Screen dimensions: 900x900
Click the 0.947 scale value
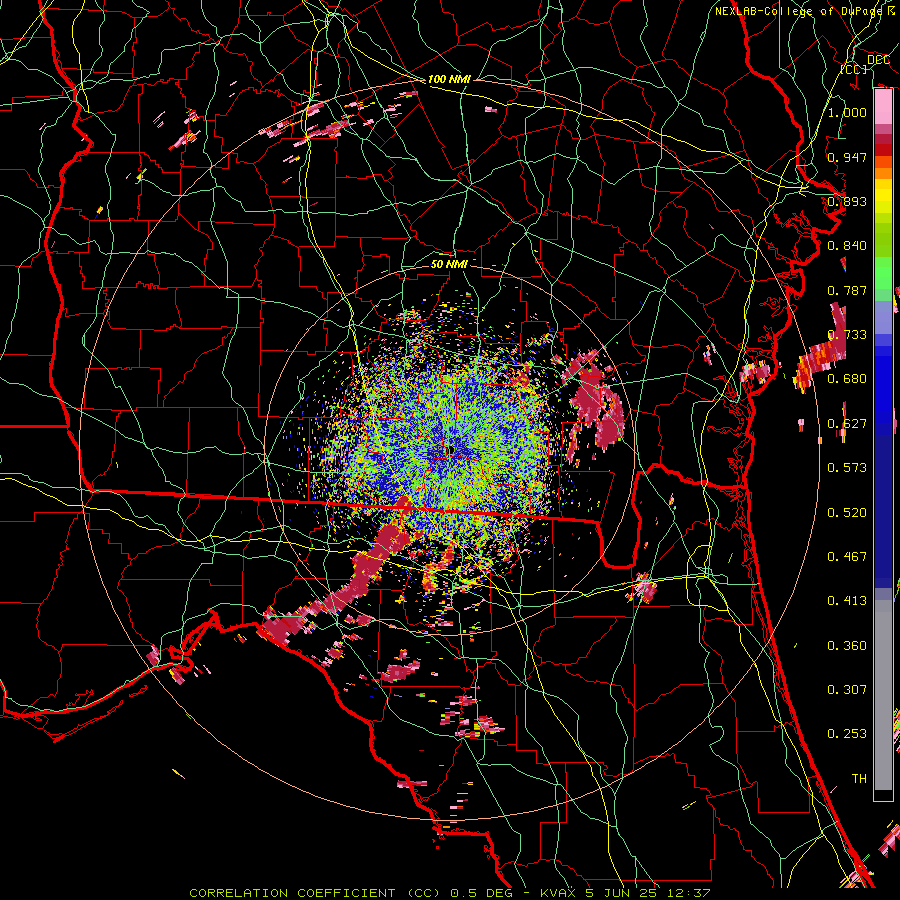pyautogui.click(x=847, y=157)
